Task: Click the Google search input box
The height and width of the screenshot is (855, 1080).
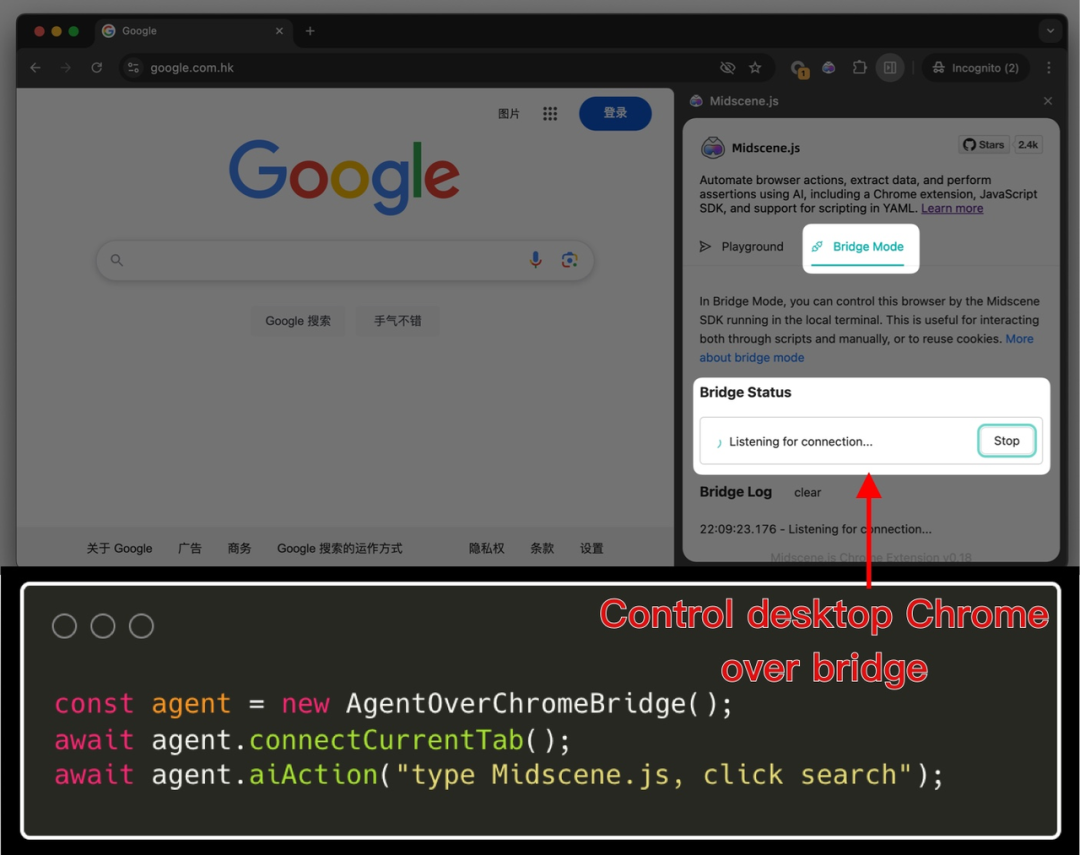Action: (344, 260)
